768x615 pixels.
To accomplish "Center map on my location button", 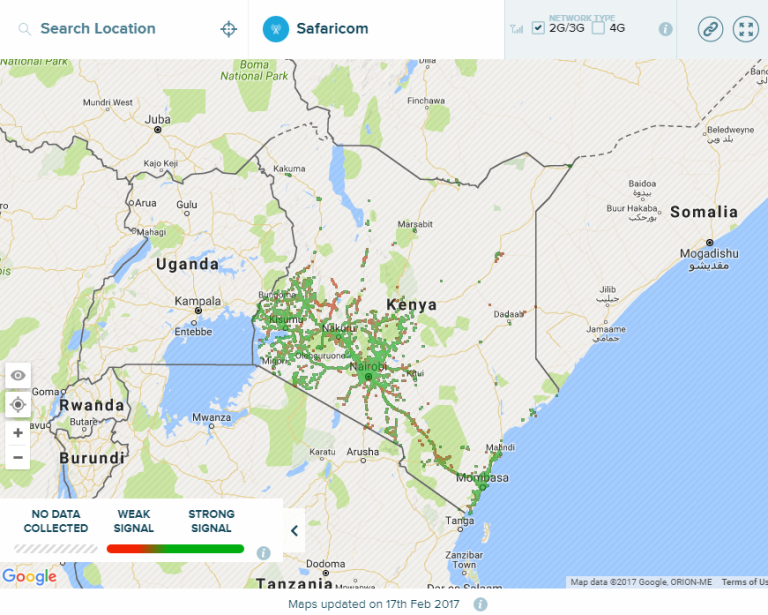I will pyautogui.click(x=18, y=404).
